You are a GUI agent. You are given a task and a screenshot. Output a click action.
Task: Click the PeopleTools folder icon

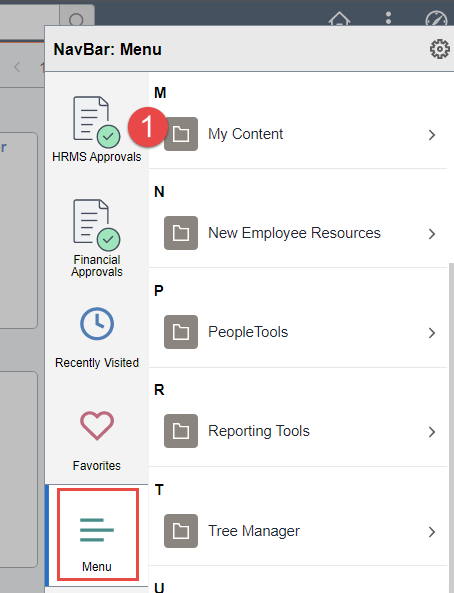point(181,332)
